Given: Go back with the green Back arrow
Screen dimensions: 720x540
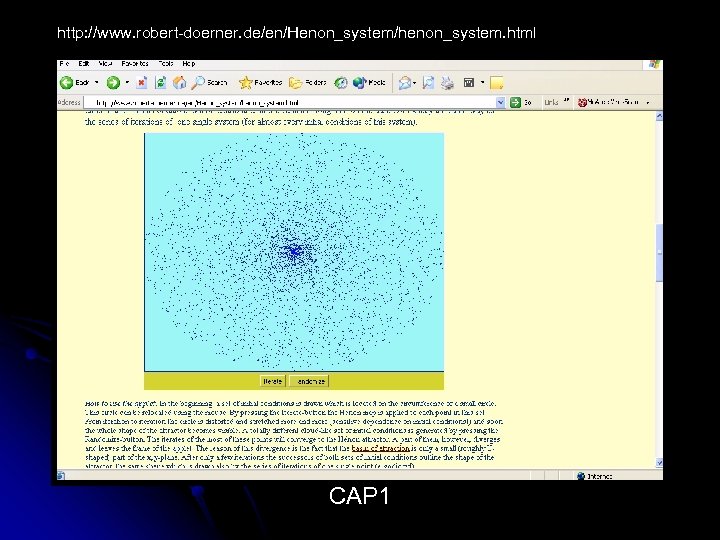Looking at the screenshot, I should [74, 83].
